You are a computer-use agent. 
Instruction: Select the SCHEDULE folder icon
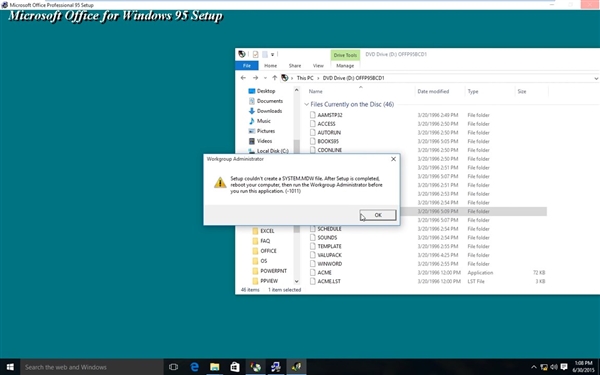313,229
